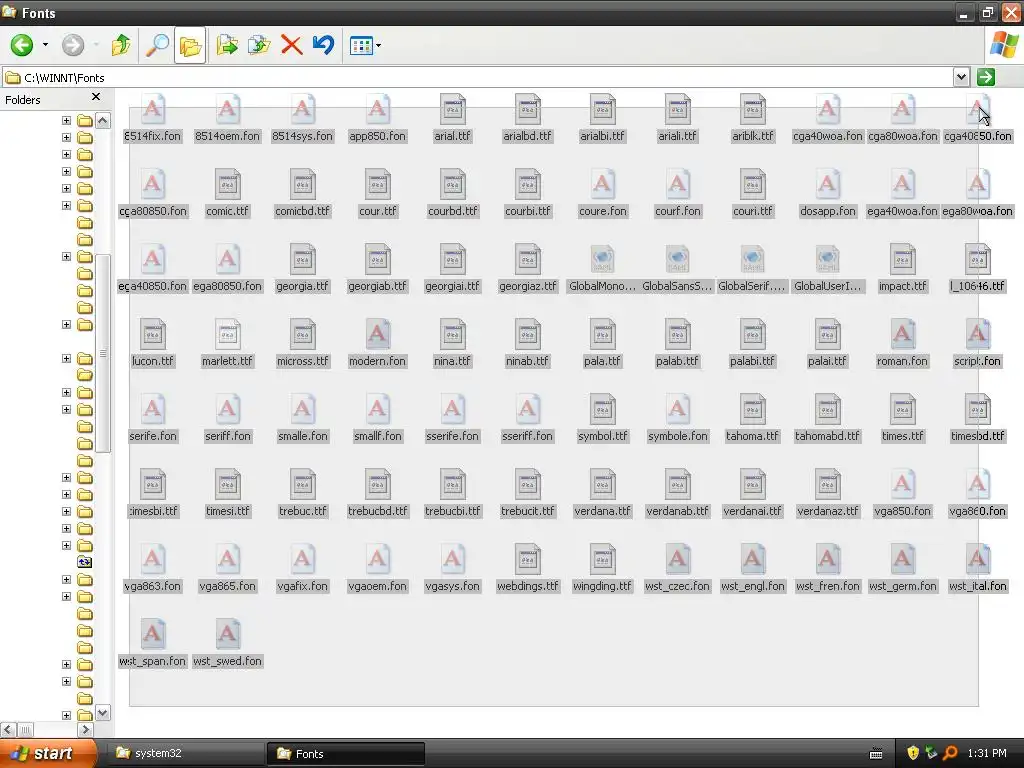Select the georgia.ttf font file
This screenshot has height=768, width=1024.
(302, 269)
